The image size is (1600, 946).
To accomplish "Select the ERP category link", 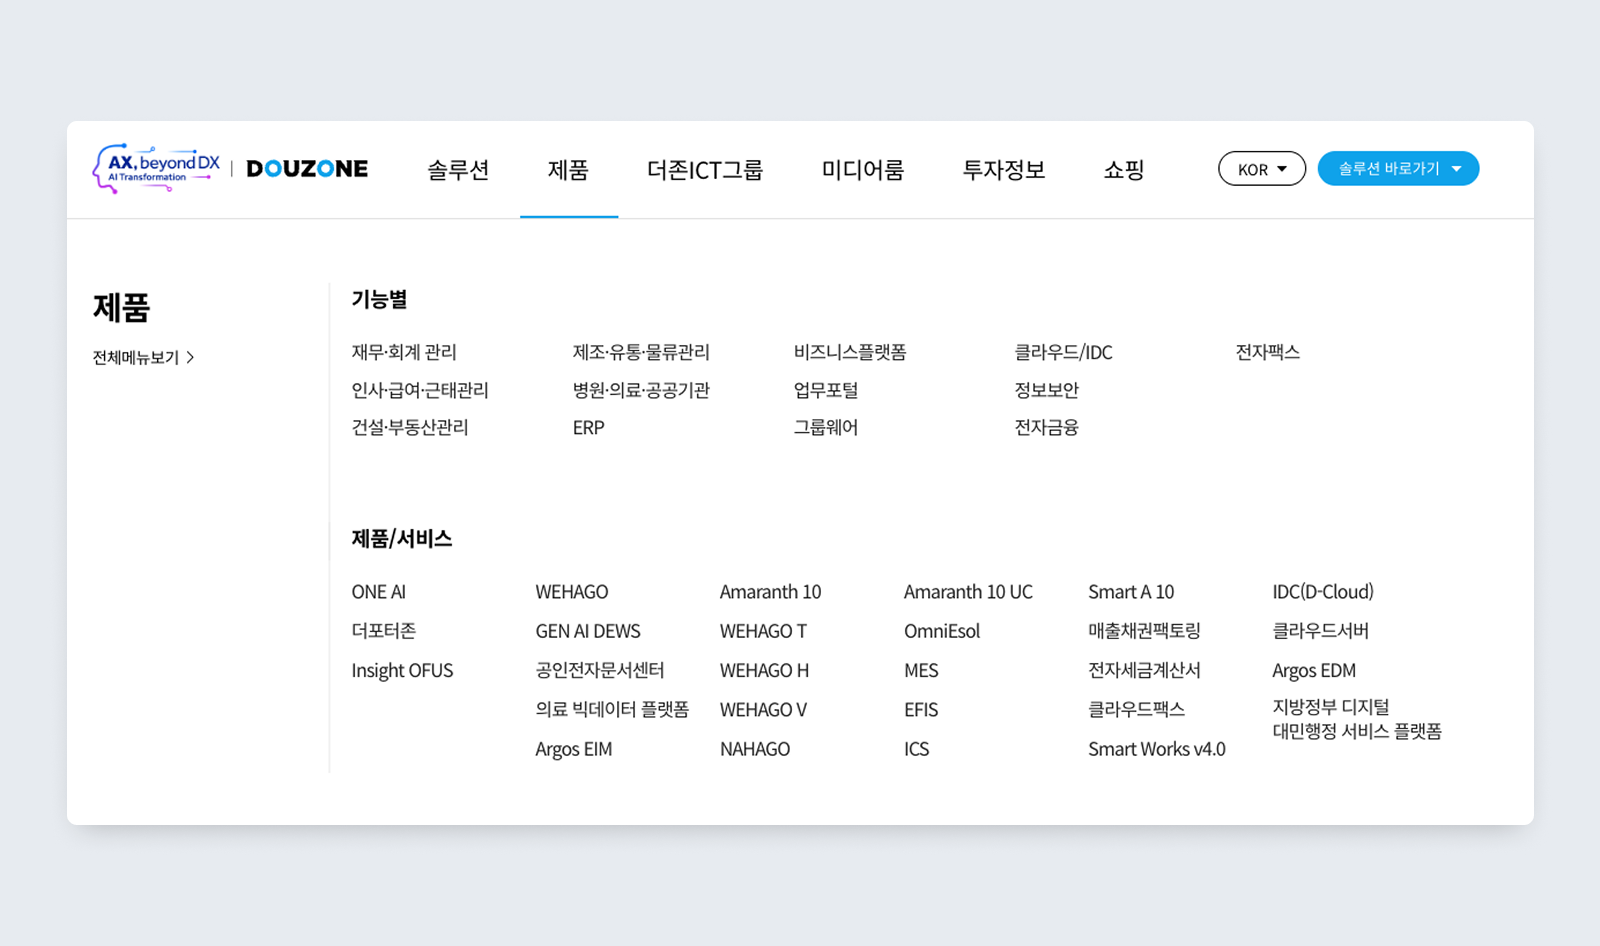I will (x=588, y=428).
